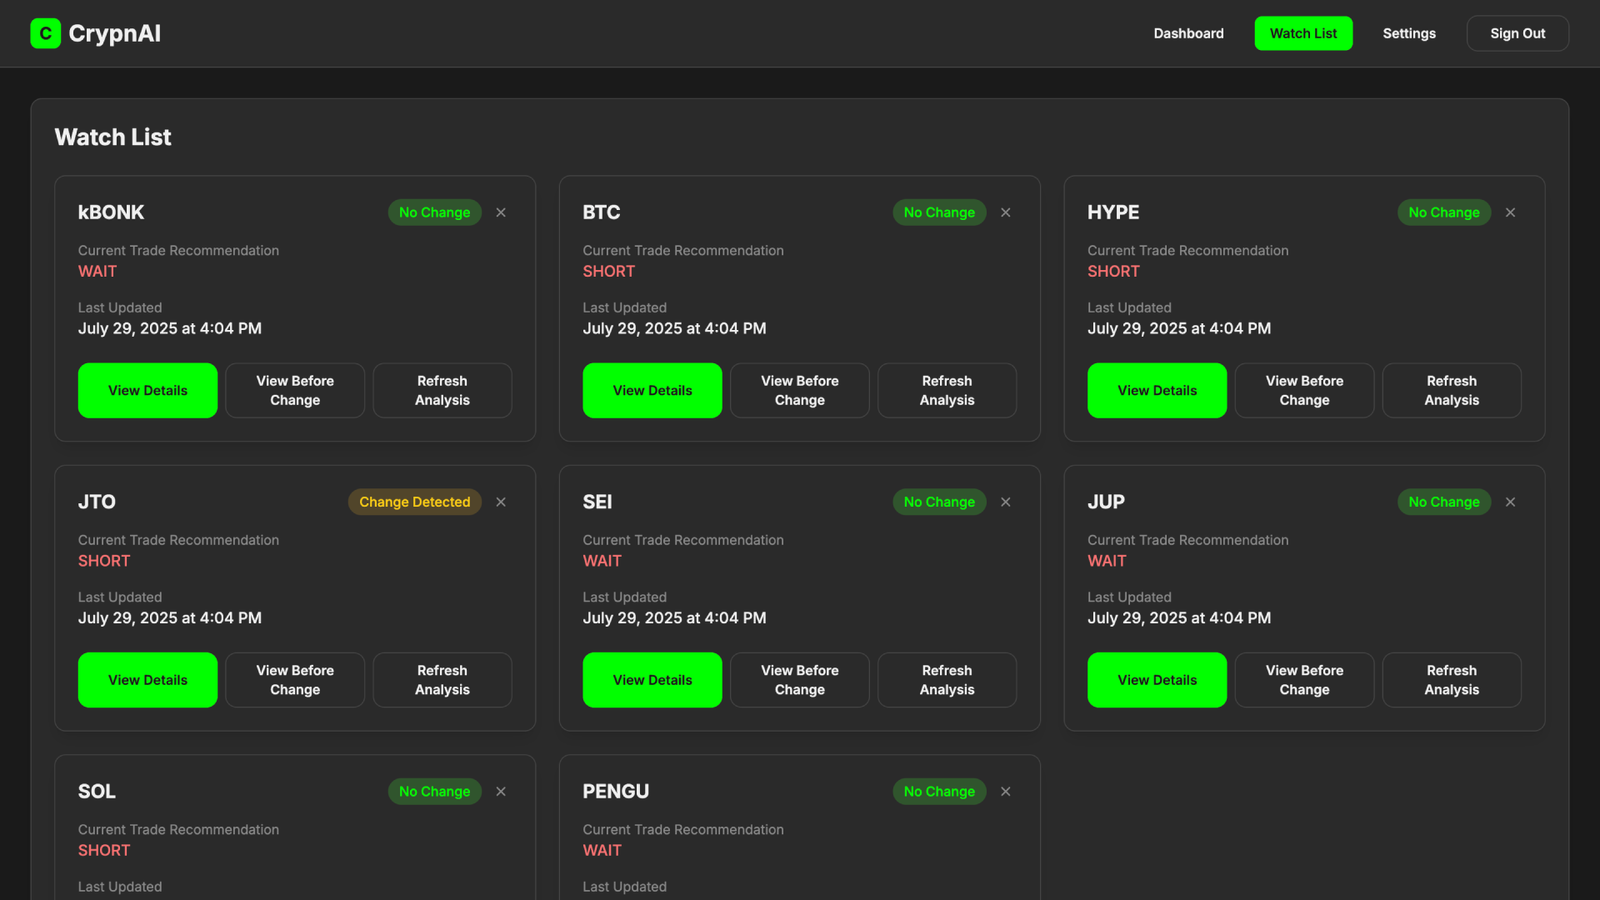Refresh Analysis for HYPE
The image size is (1600, 900).
(1452, 390)
